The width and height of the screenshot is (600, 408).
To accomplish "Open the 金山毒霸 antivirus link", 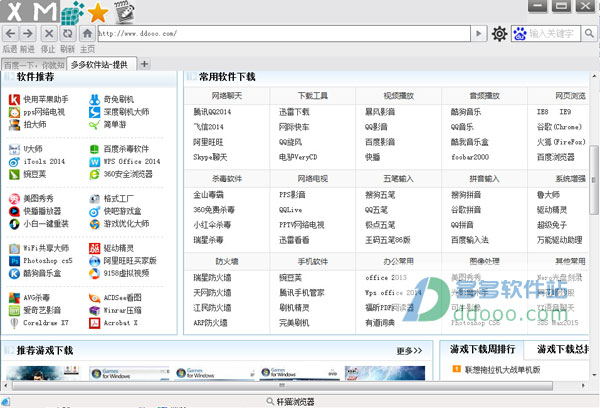I will coord(208,195).
